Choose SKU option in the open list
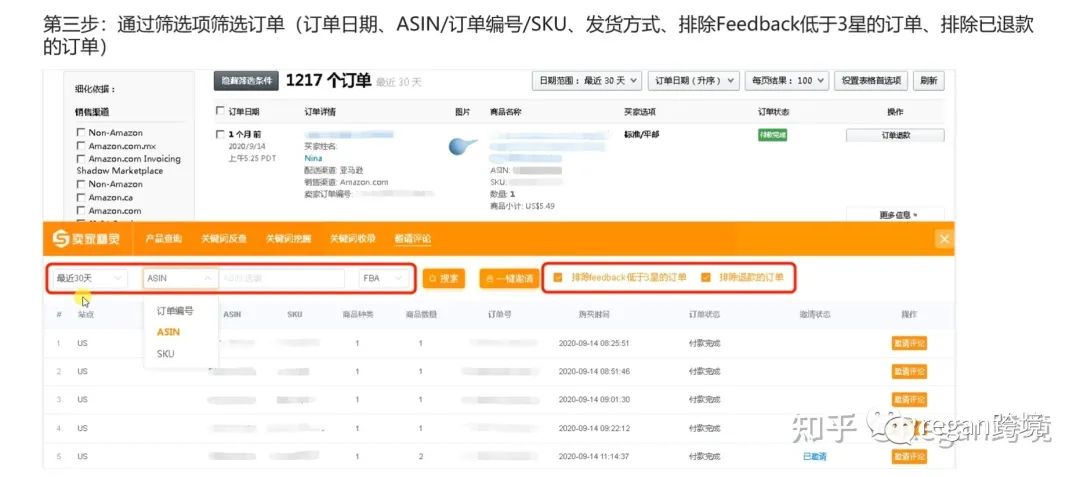This screenshot has width=1080, height=477. [165, 354]
